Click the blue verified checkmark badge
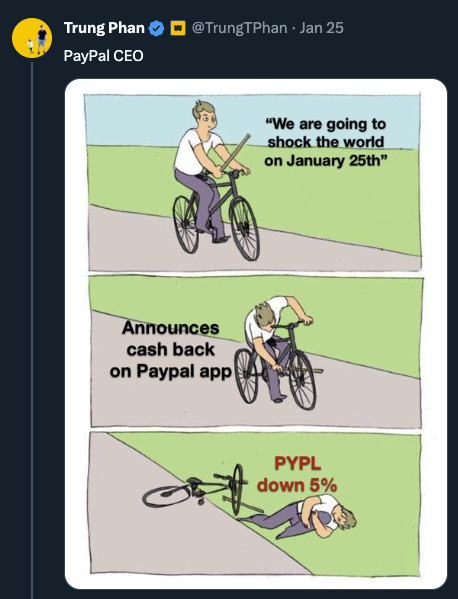458x599 pixels. click(x=156, y=28)
